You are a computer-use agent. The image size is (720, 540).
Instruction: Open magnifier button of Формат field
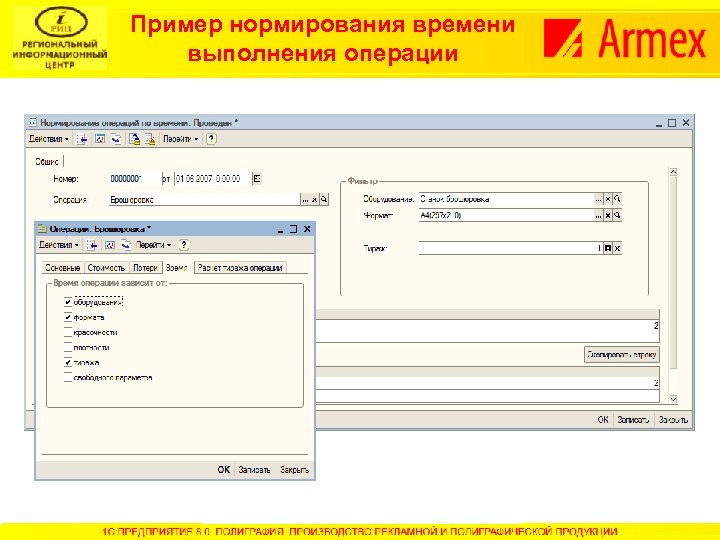617,215
